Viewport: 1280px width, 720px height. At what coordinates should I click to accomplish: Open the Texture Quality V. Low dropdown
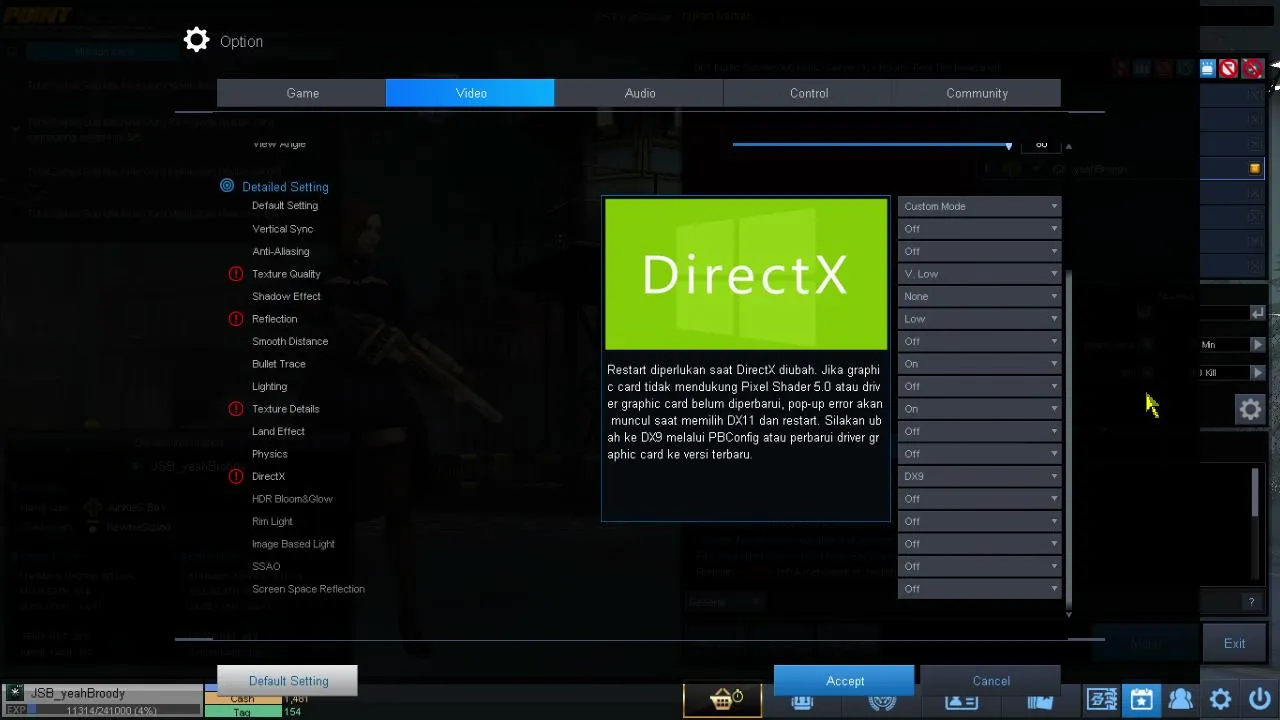(979, 274)
